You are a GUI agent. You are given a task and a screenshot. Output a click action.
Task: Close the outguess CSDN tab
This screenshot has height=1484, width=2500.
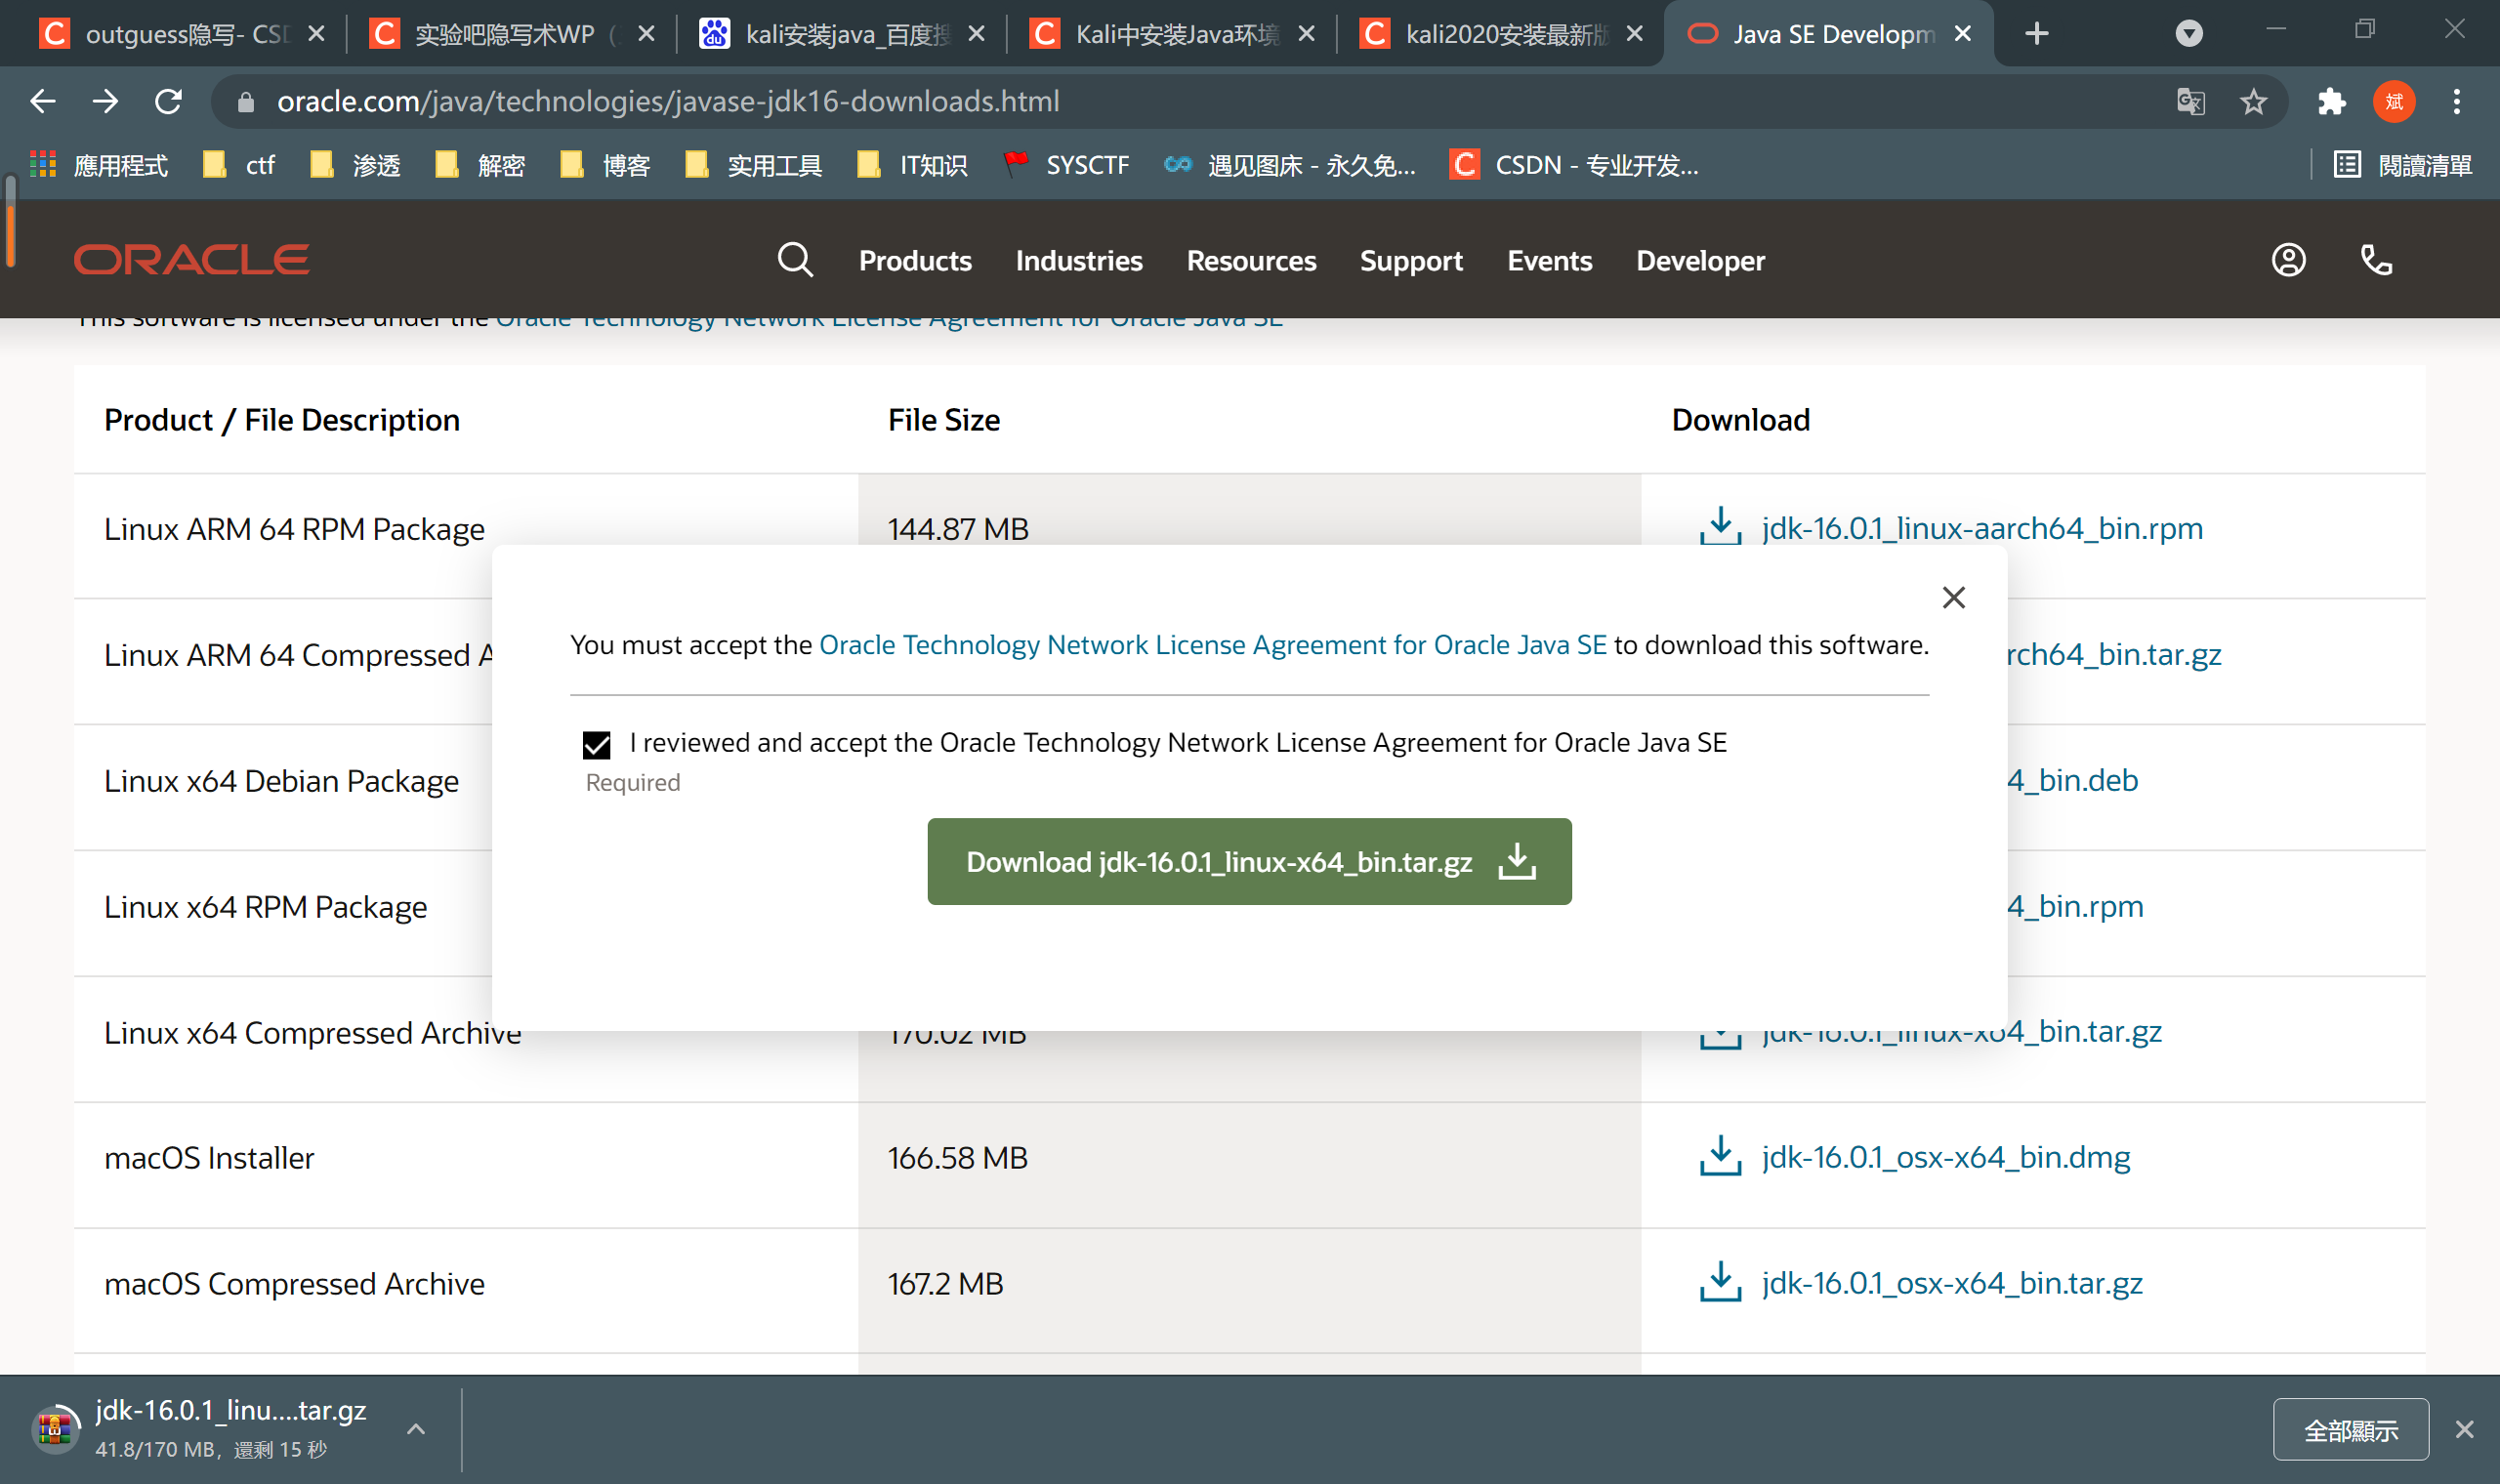317,34
